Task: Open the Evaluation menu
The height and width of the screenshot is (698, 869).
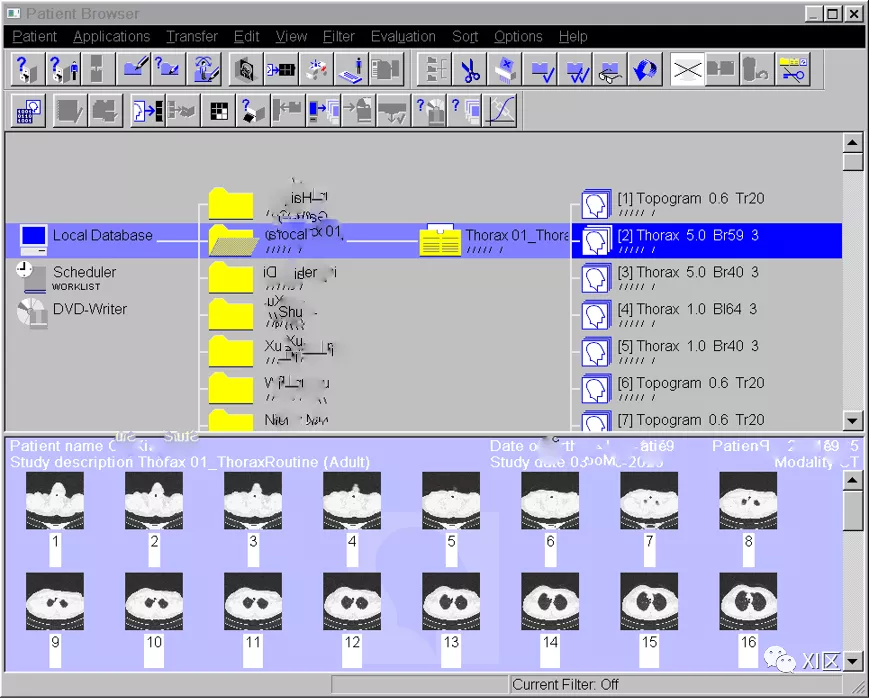Action: pyautogui.click(x=403, y=37)
